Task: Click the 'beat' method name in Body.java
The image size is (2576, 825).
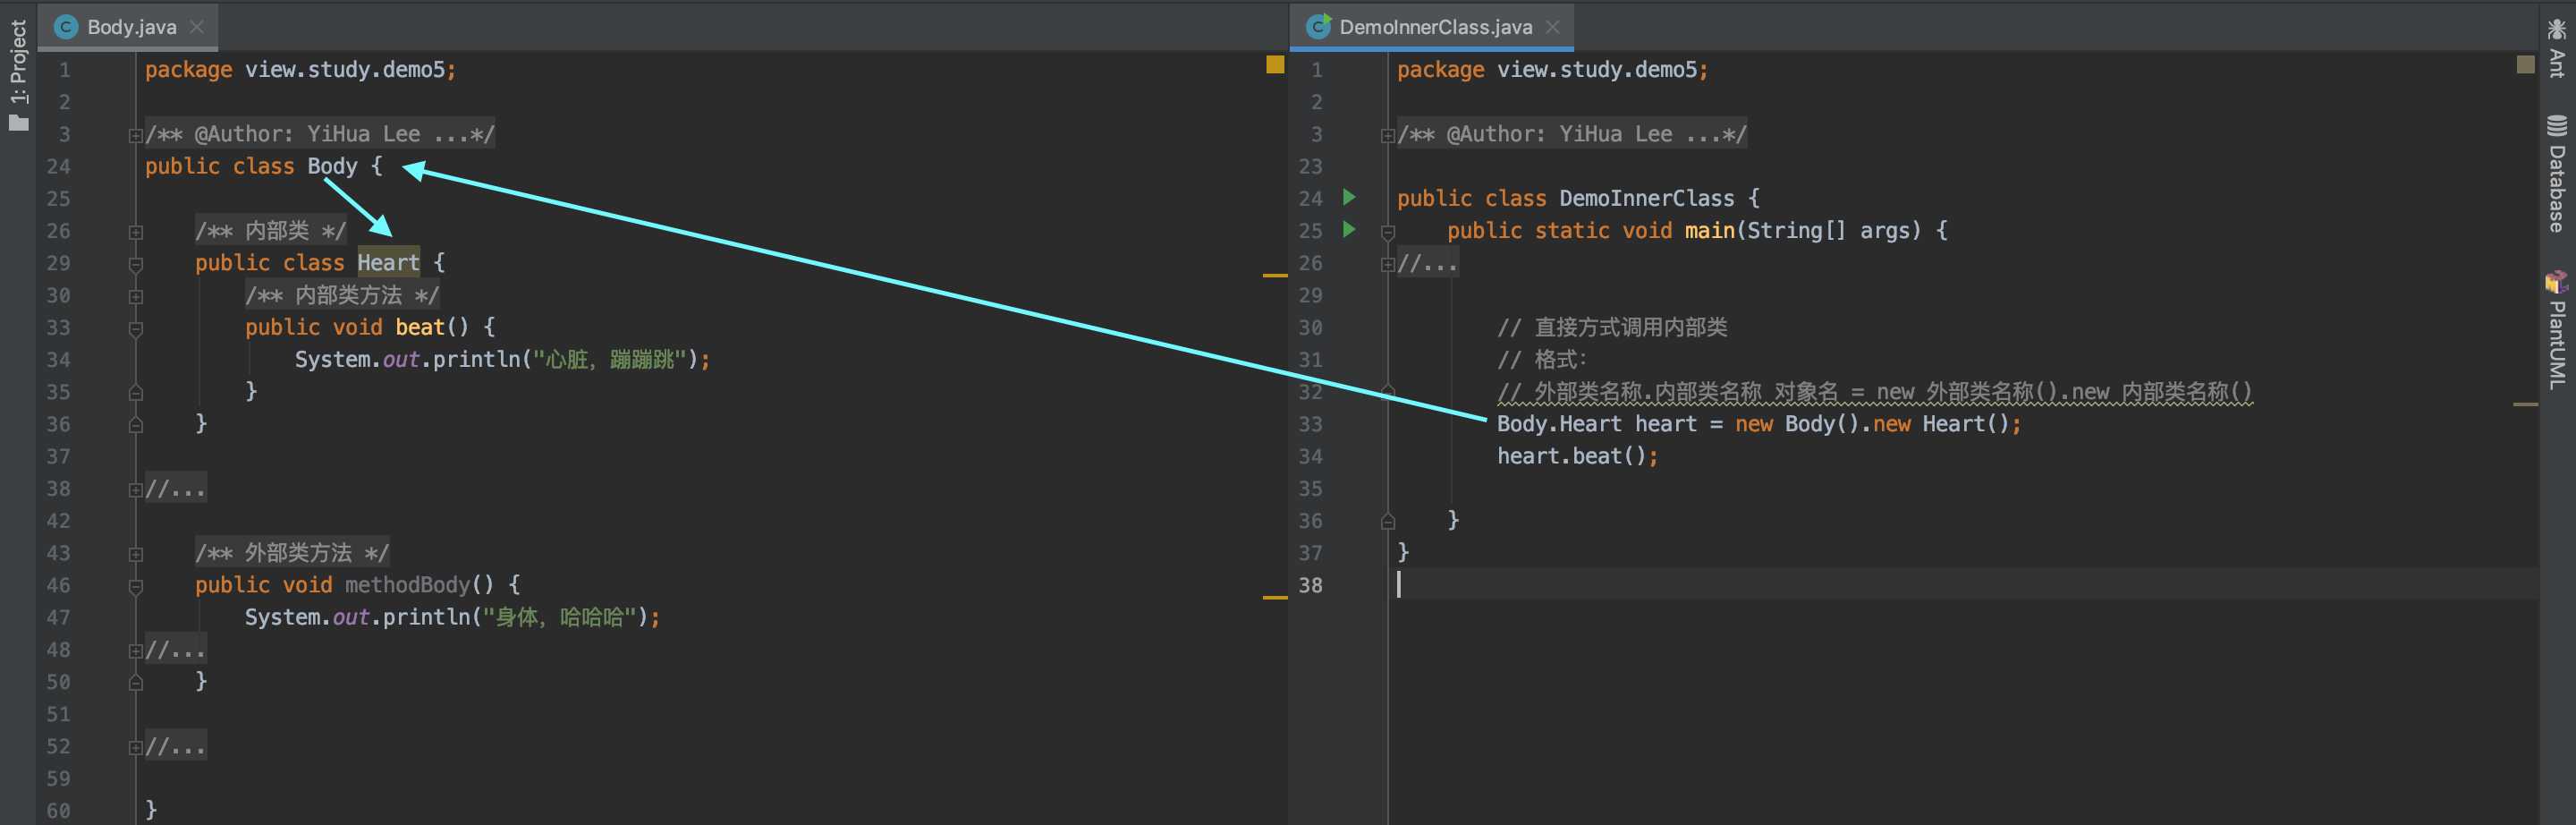Action: click(x=420, y=327)
